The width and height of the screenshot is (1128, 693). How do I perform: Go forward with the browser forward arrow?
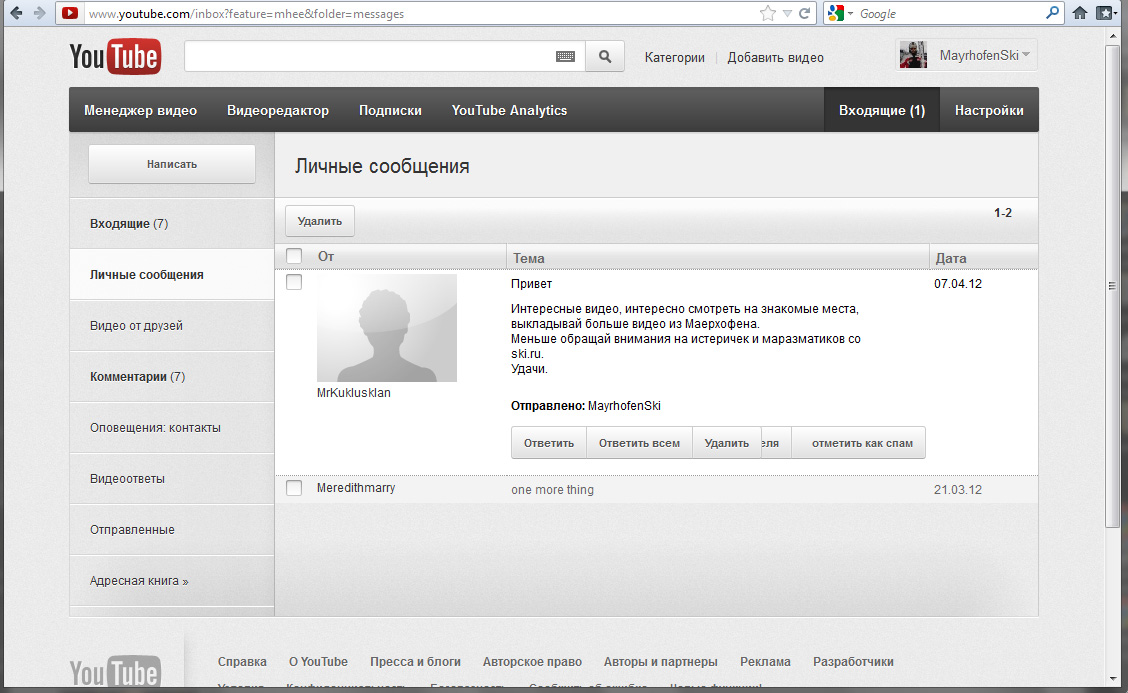[40, 13]
